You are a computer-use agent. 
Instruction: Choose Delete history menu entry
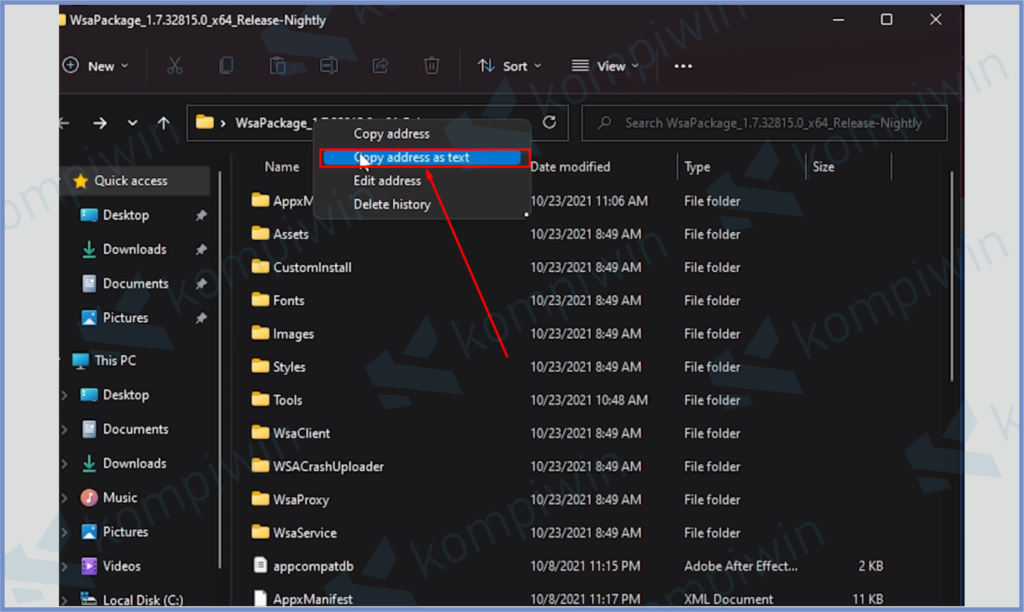click(392, 205)
